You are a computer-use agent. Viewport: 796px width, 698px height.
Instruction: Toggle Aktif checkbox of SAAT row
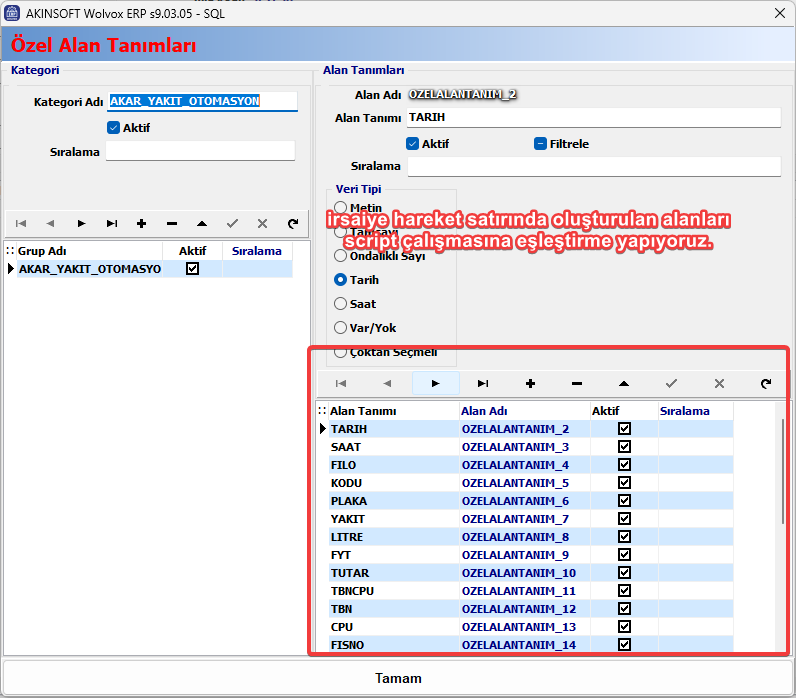(x=624, y=447)
